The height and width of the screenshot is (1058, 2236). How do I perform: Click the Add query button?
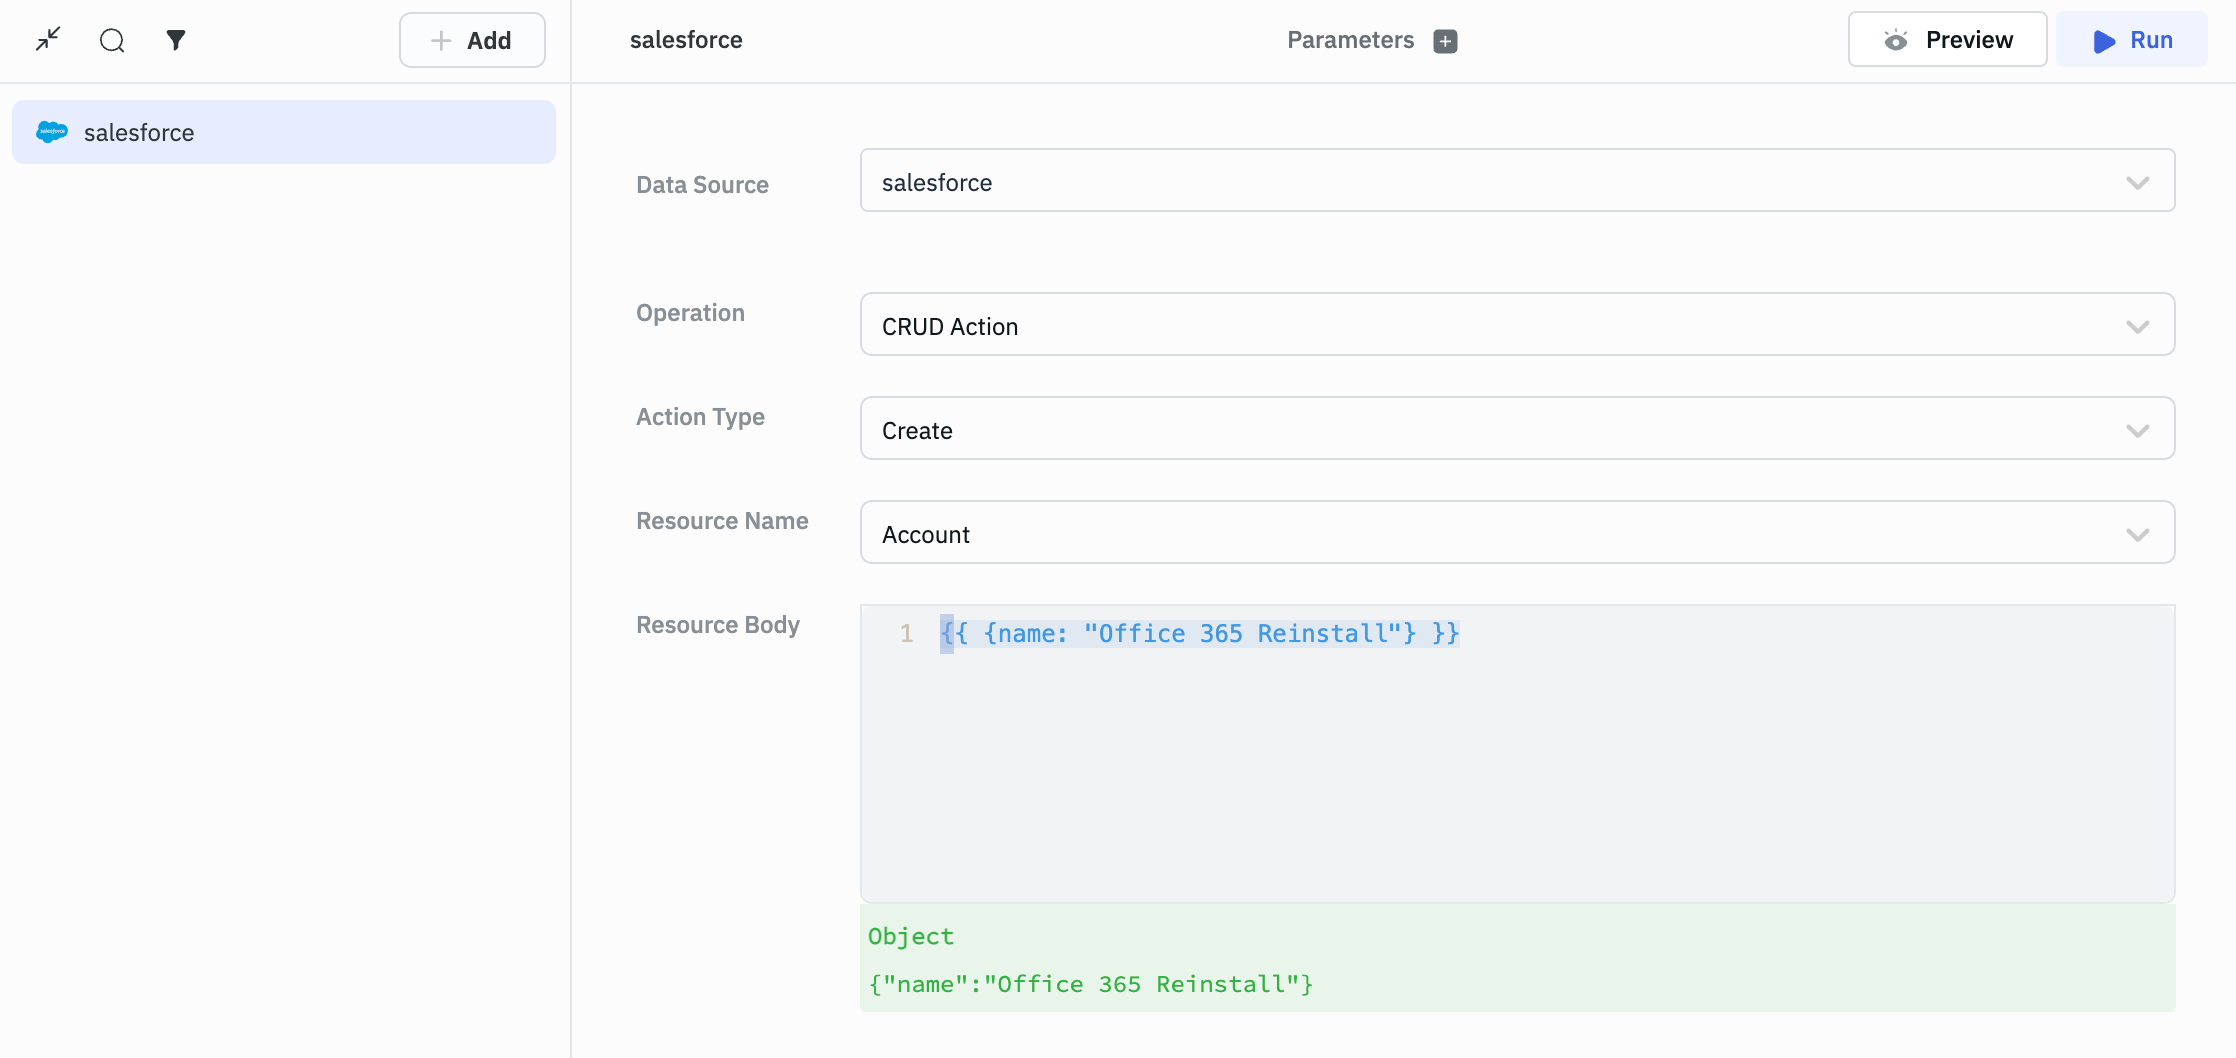click(472, 40)
